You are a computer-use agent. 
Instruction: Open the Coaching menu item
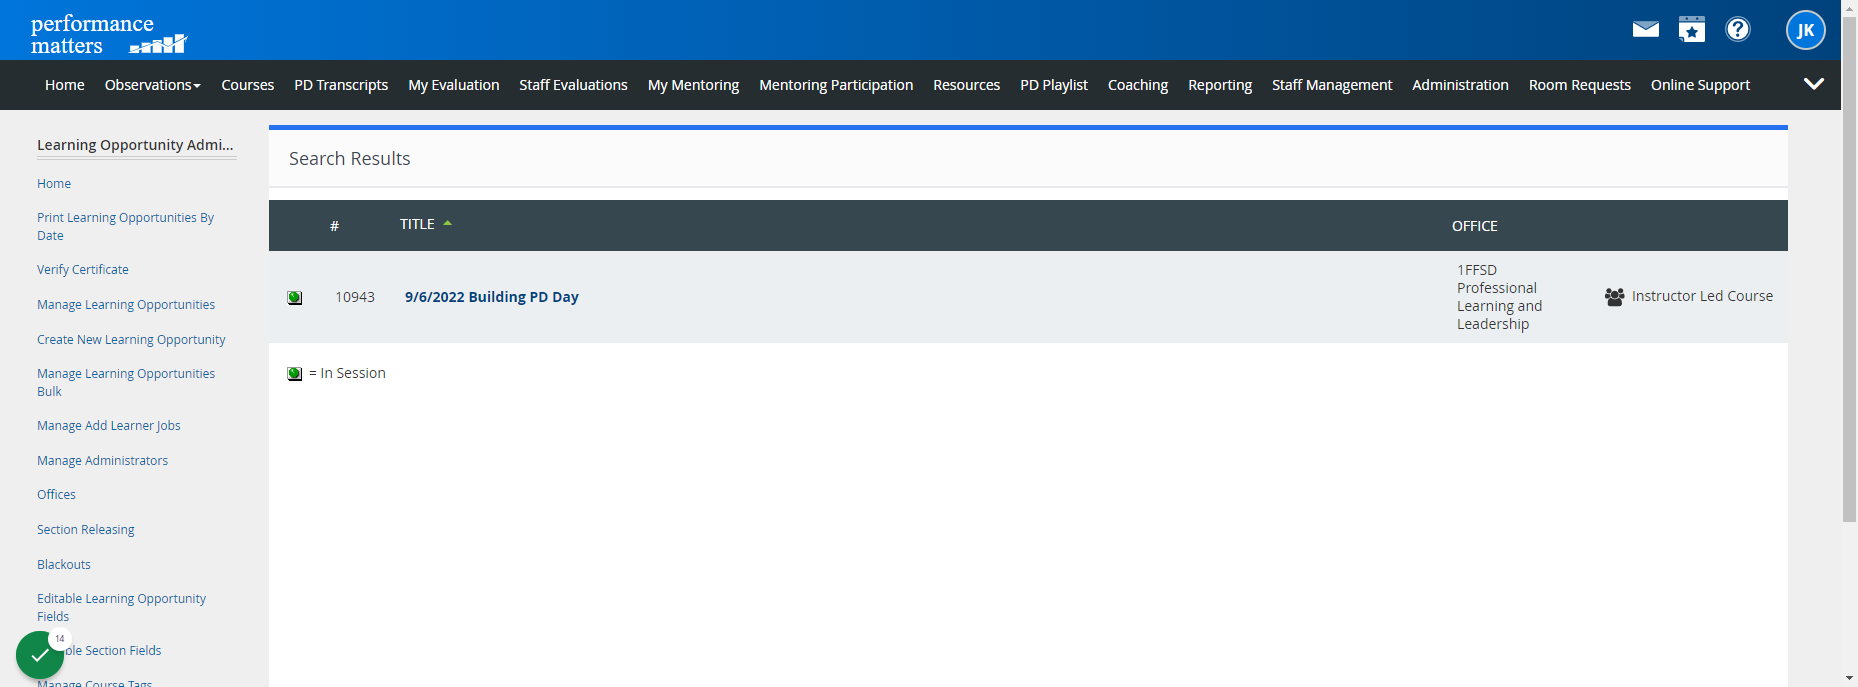pos(1138,85)
